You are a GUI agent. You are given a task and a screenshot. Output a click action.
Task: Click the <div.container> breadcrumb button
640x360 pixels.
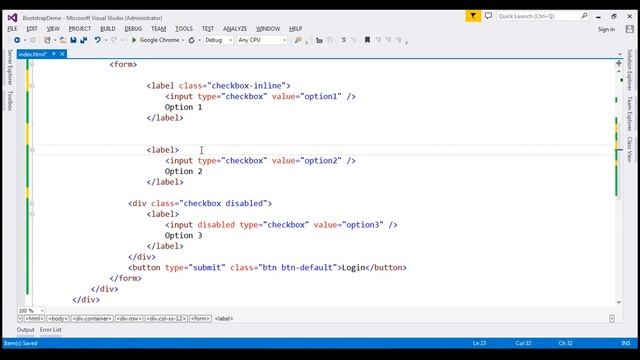click(92, 318)
